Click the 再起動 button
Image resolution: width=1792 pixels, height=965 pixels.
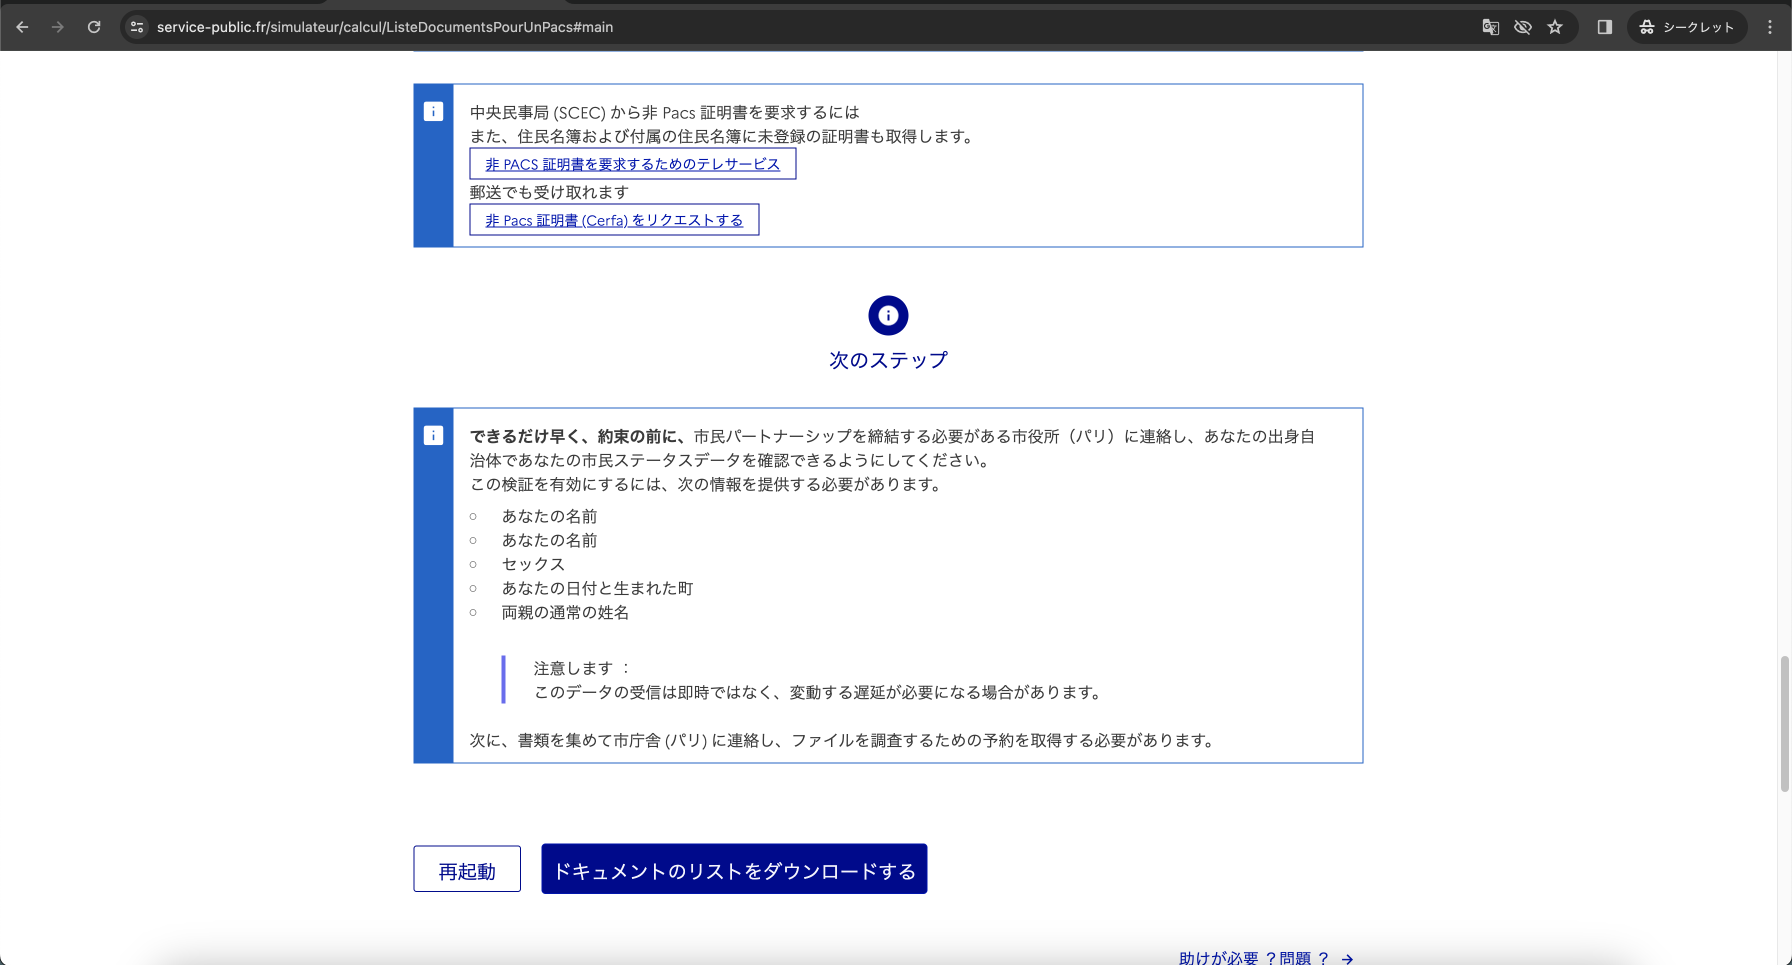tap(467, 869)
